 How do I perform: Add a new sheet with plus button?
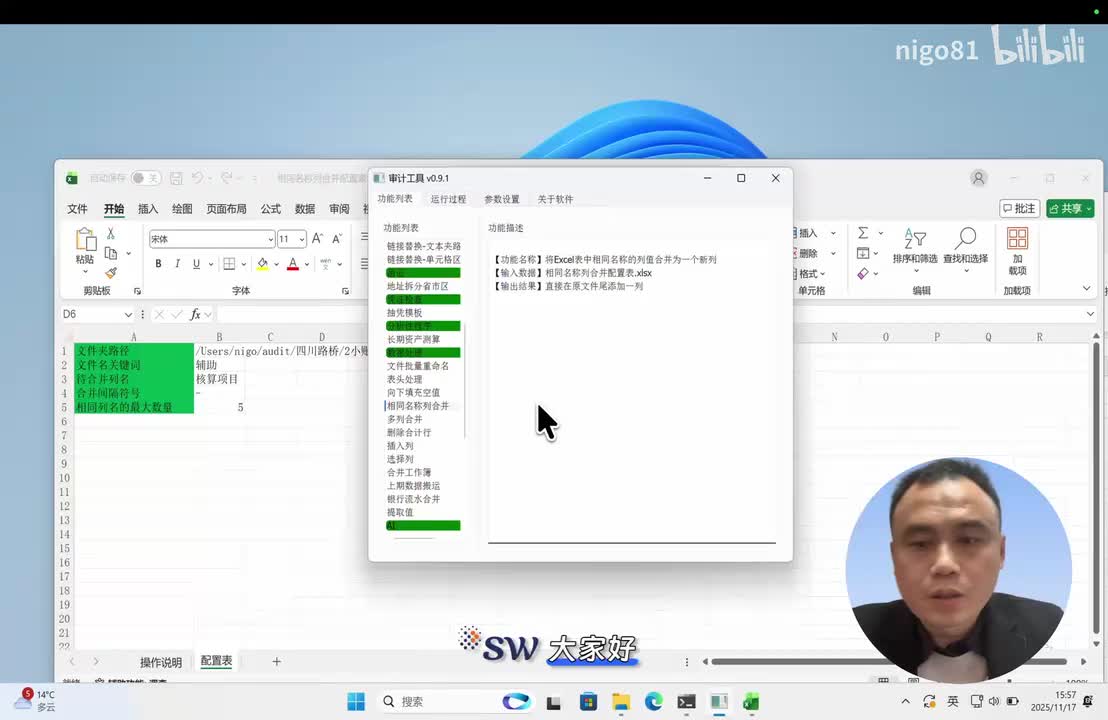coord(276,661)
